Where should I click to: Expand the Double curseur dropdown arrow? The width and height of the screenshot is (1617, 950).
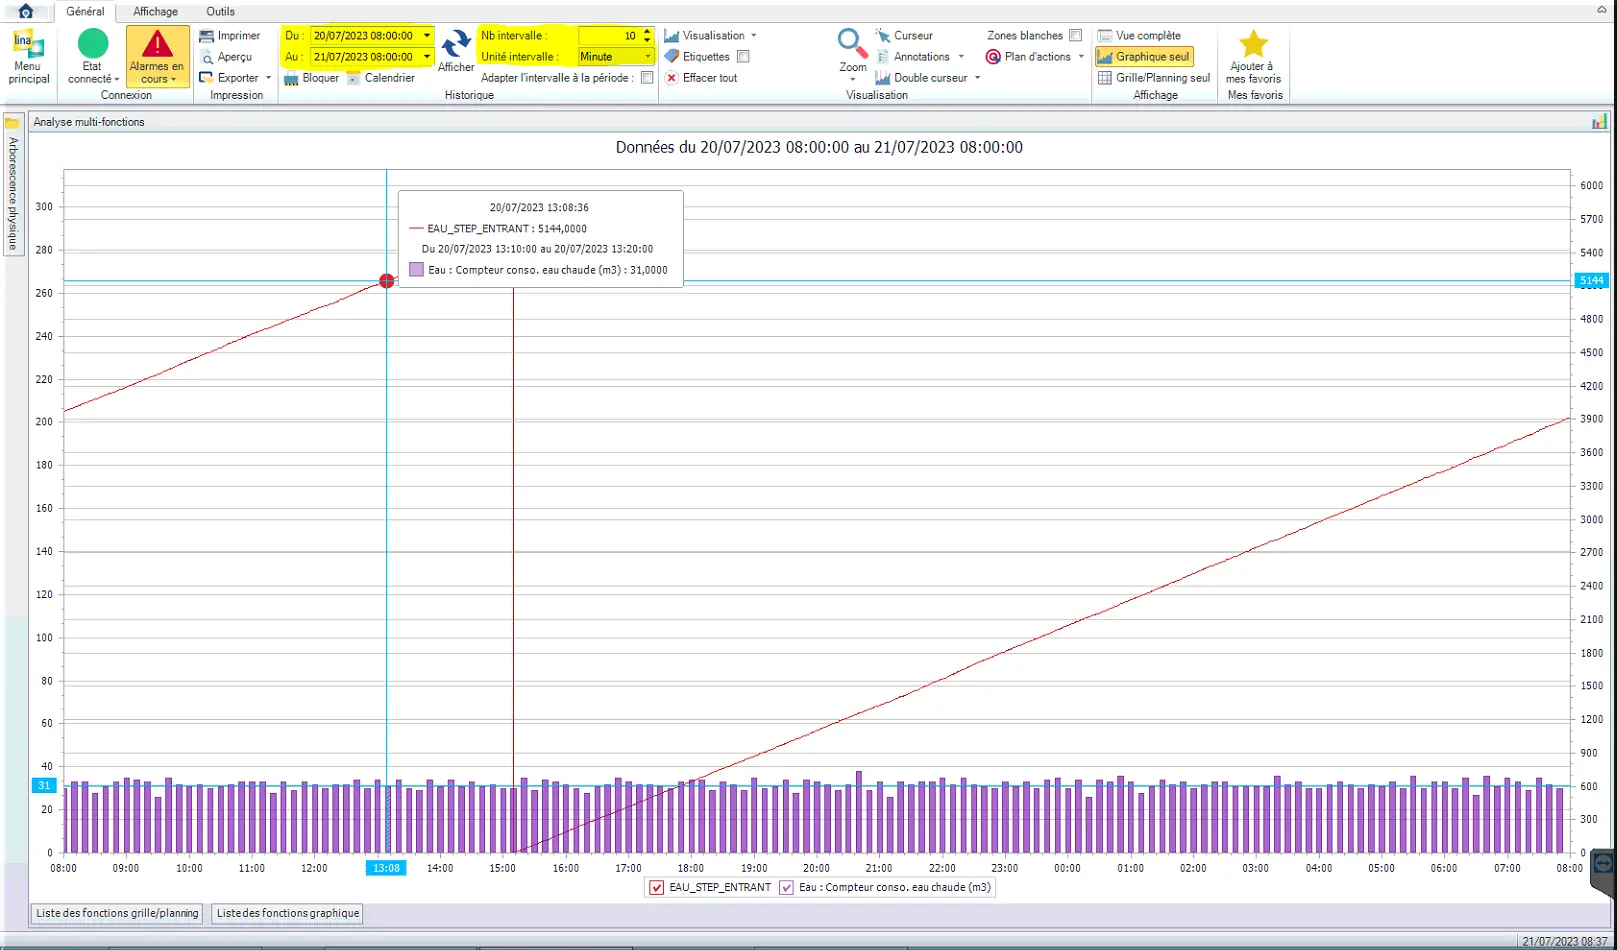pyautogui.click(x=977, y=78)
